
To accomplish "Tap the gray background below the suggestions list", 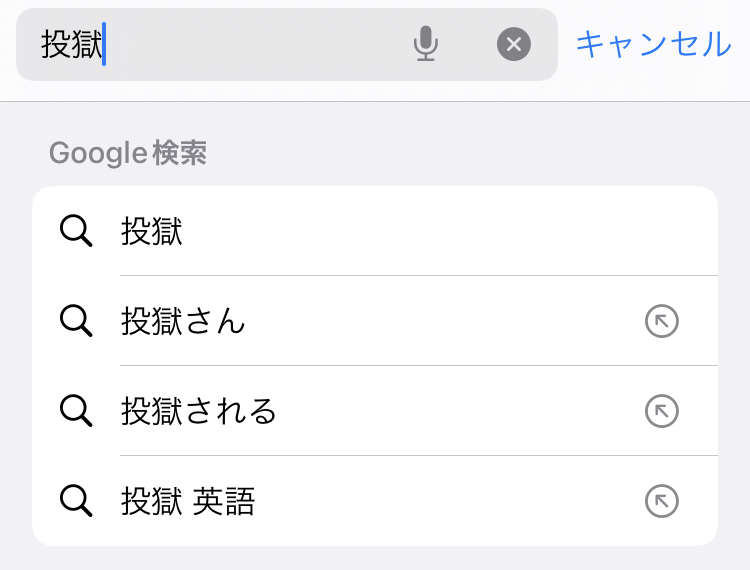I will coord(375,558).
